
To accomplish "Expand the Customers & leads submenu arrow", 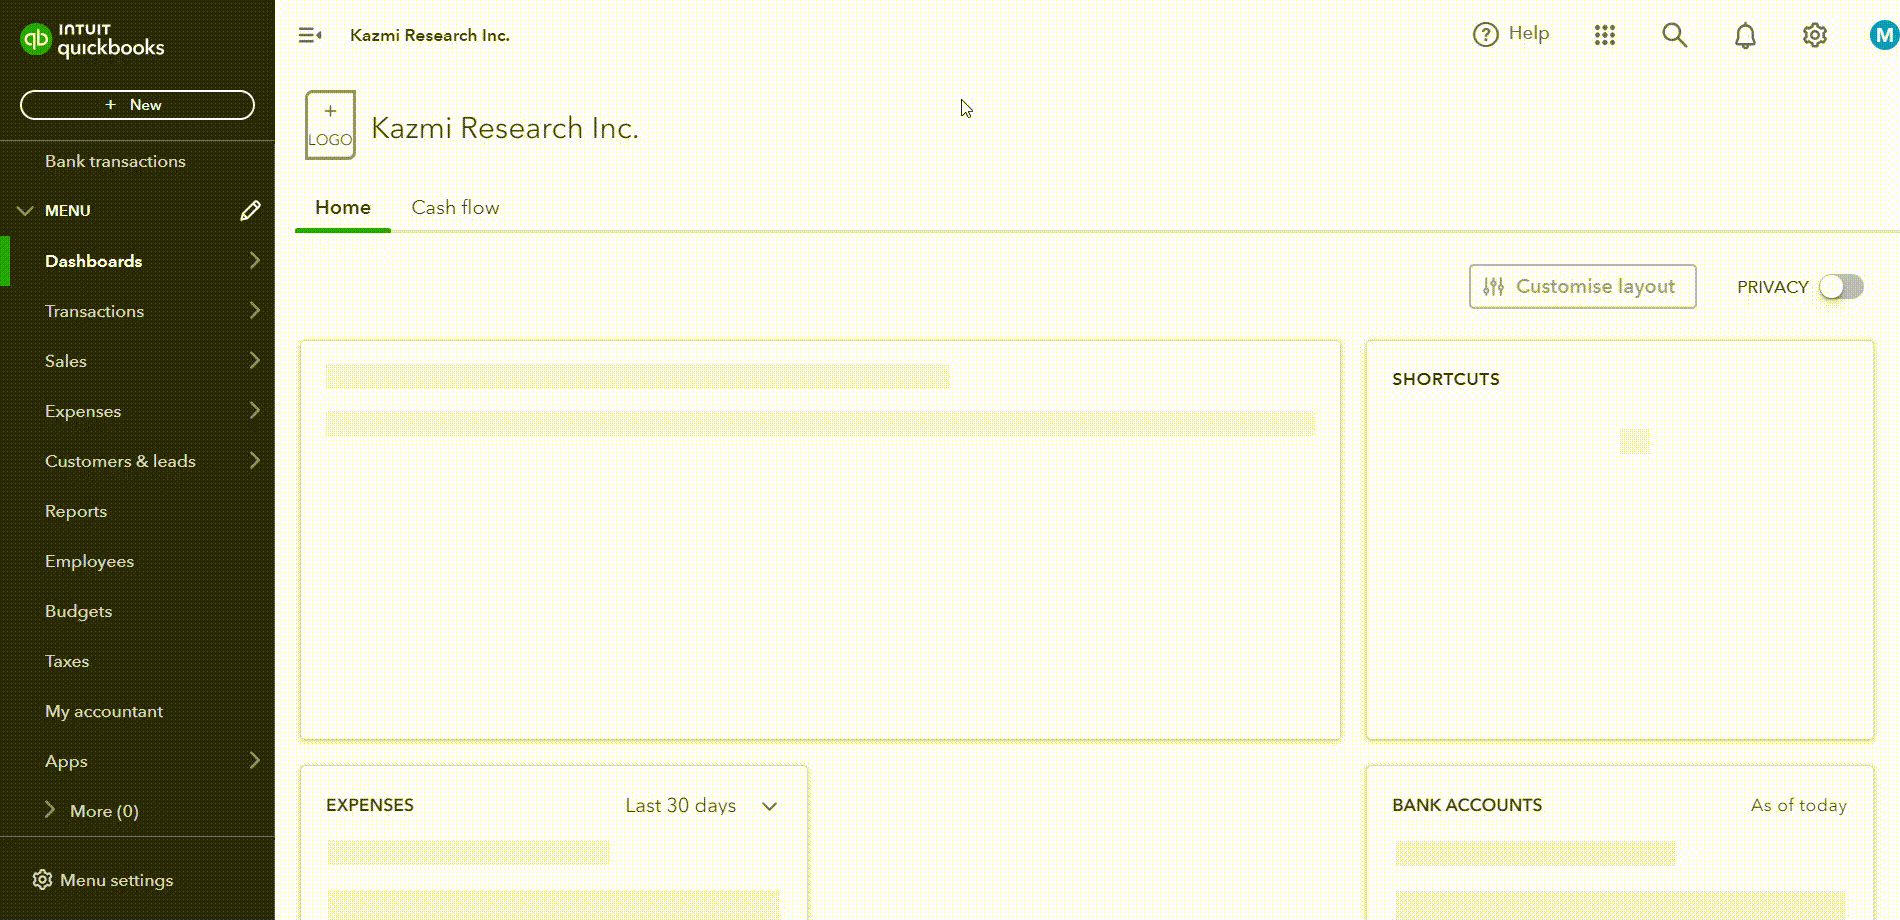I will [255, 460].
